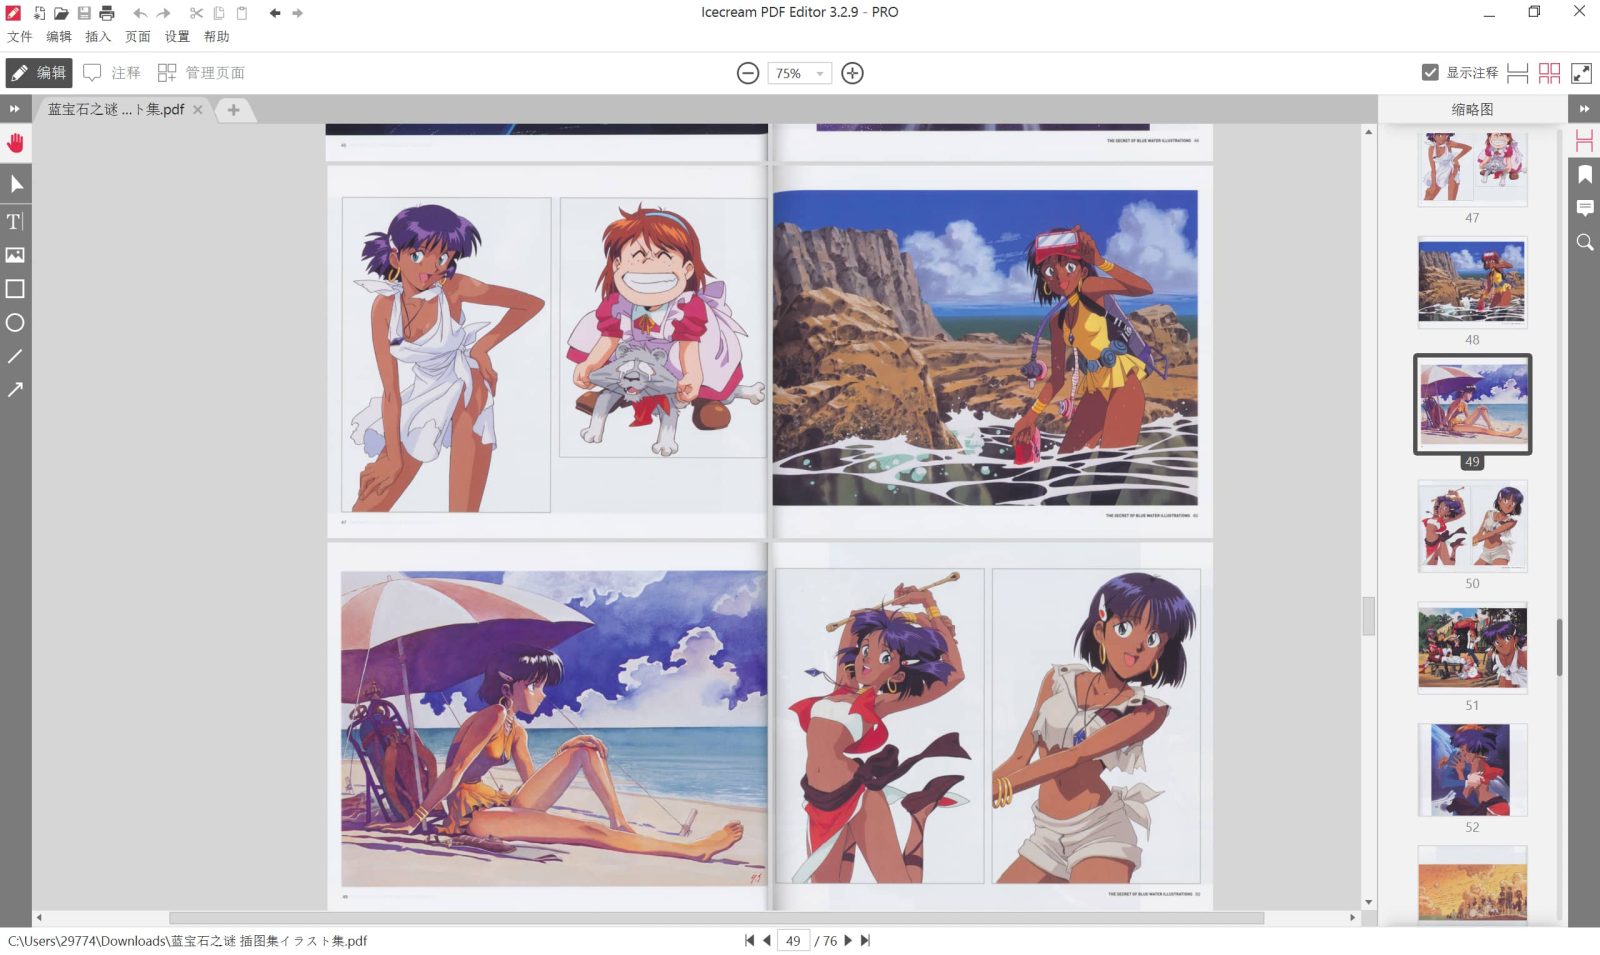Go to next view with forward arrow
The image size is (1600, 955).
coord(297,13)
